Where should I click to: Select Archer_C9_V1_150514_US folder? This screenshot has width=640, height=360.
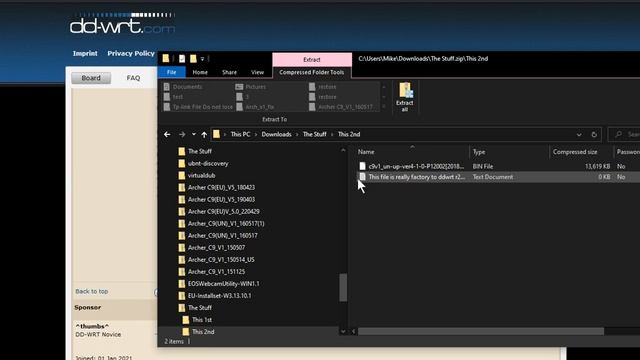tap(221, 260)
